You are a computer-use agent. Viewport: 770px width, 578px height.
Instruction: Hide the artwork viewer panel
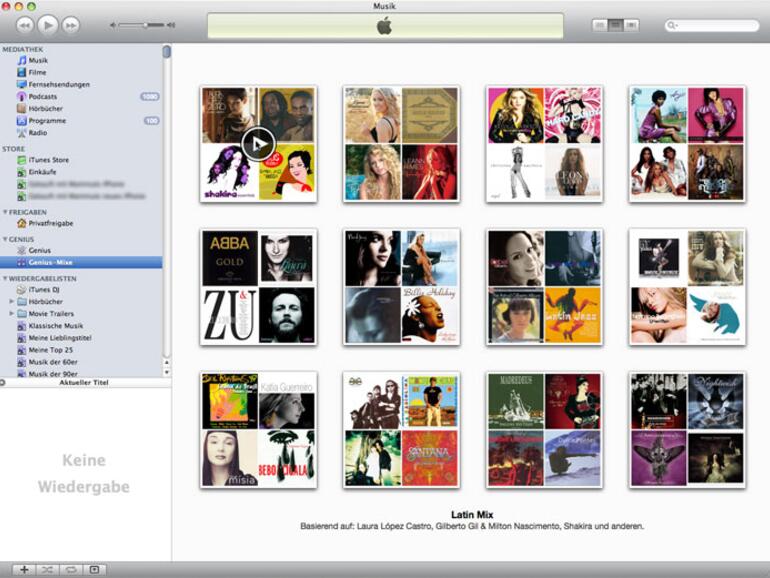tap(94, 570)
